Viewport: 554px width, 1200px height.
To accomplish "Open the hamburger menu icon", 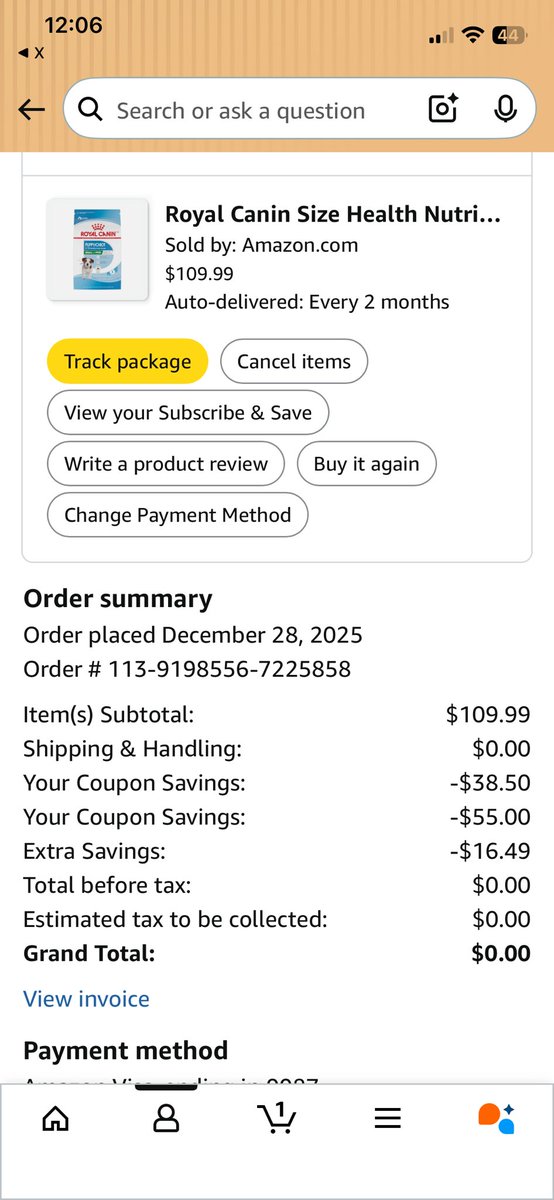I will click(x=387, y=1118).
